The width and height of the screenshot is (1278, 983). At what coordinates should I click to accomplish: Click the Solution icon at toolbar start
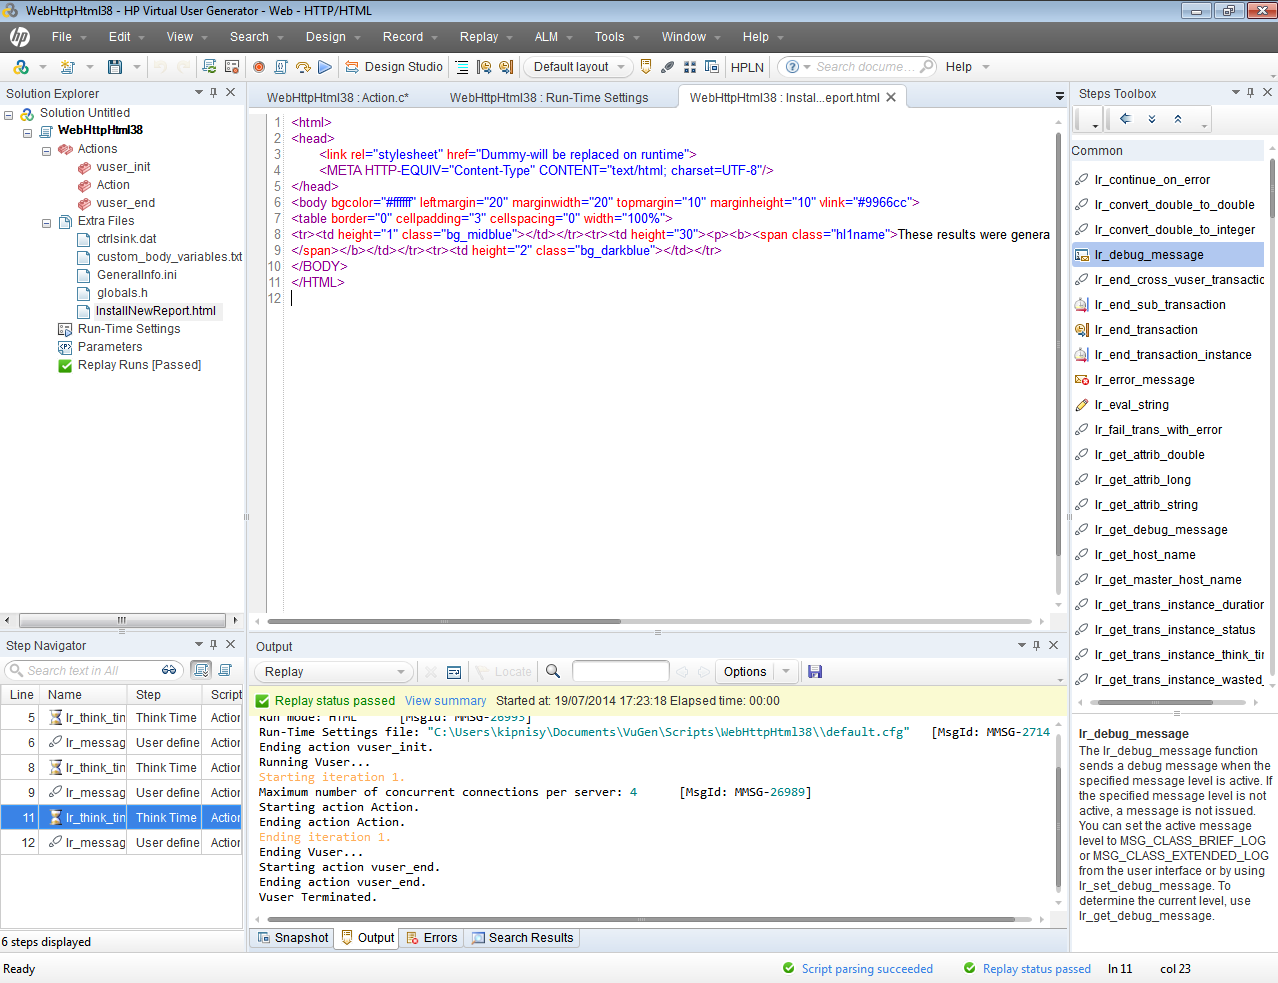21,67
